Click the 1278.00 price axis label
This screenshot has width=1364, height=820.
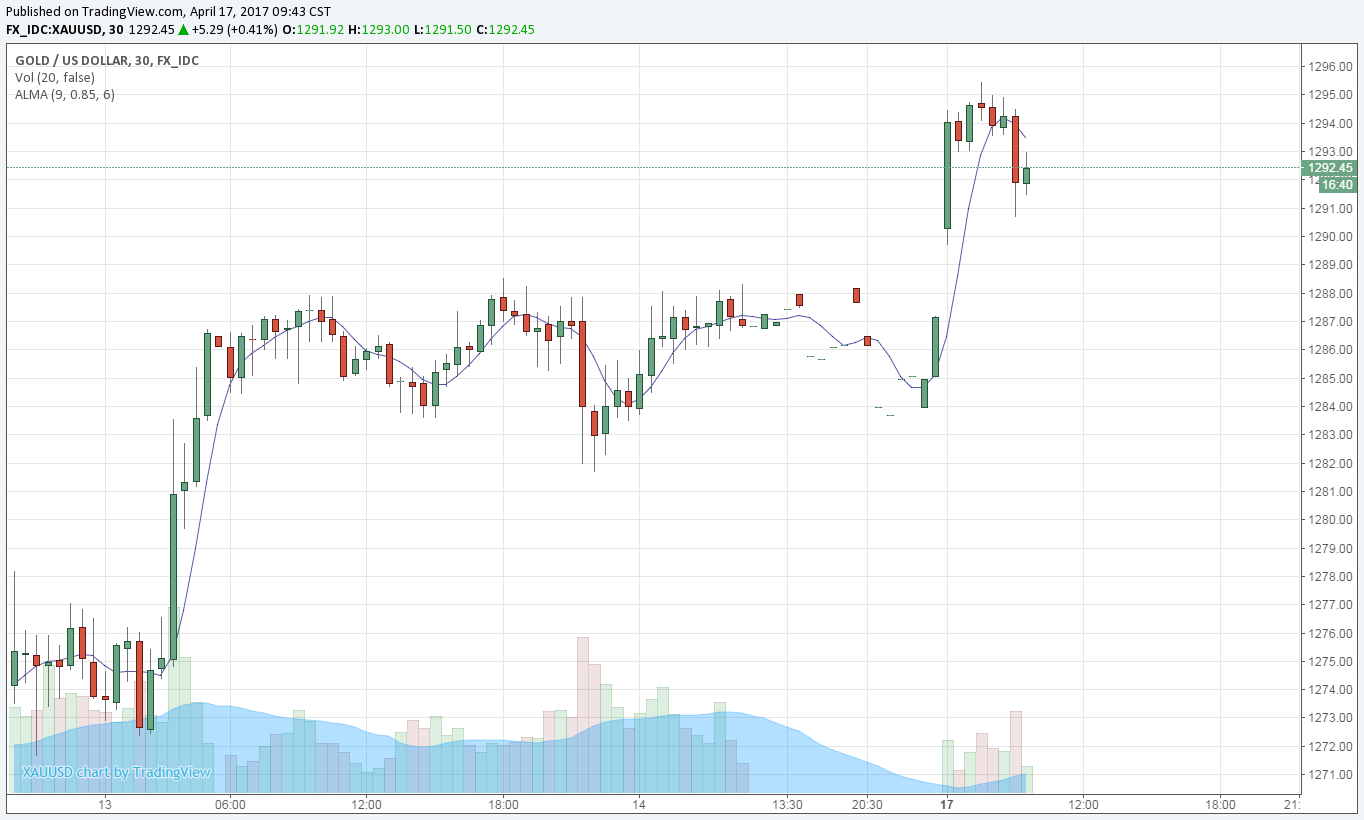click(1330, 577)
